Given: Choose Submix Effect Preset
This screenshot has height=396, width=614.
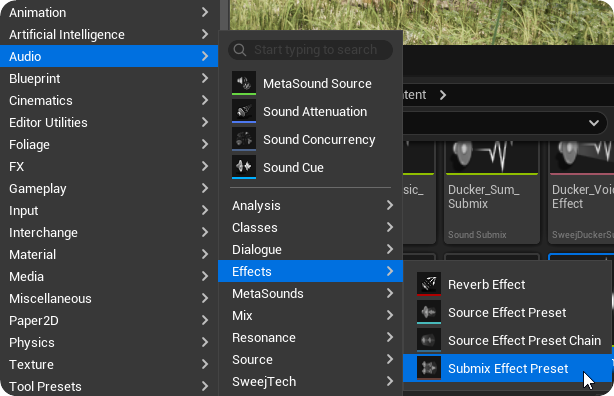Looking at the screenshot, I should pyautogui.click(x=507, y=368).
